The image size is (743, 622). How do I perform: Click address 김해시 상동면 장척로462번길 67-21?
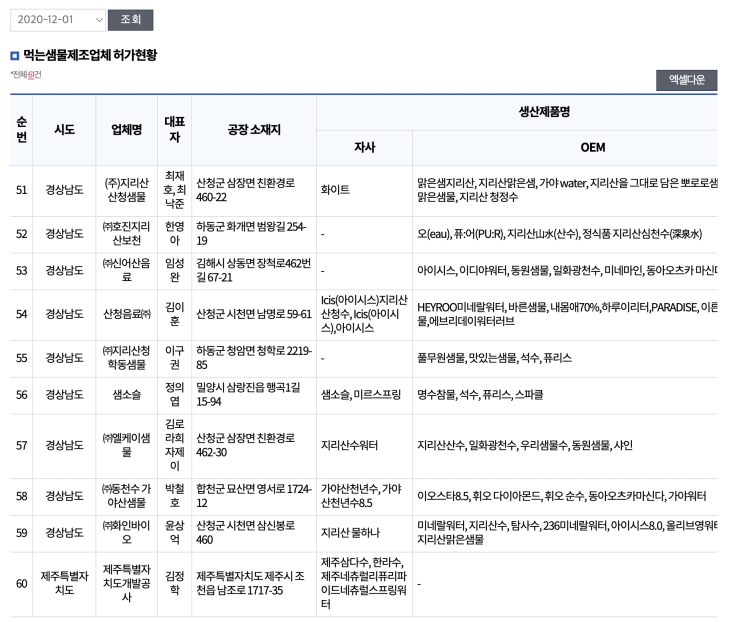click(254, 270)
